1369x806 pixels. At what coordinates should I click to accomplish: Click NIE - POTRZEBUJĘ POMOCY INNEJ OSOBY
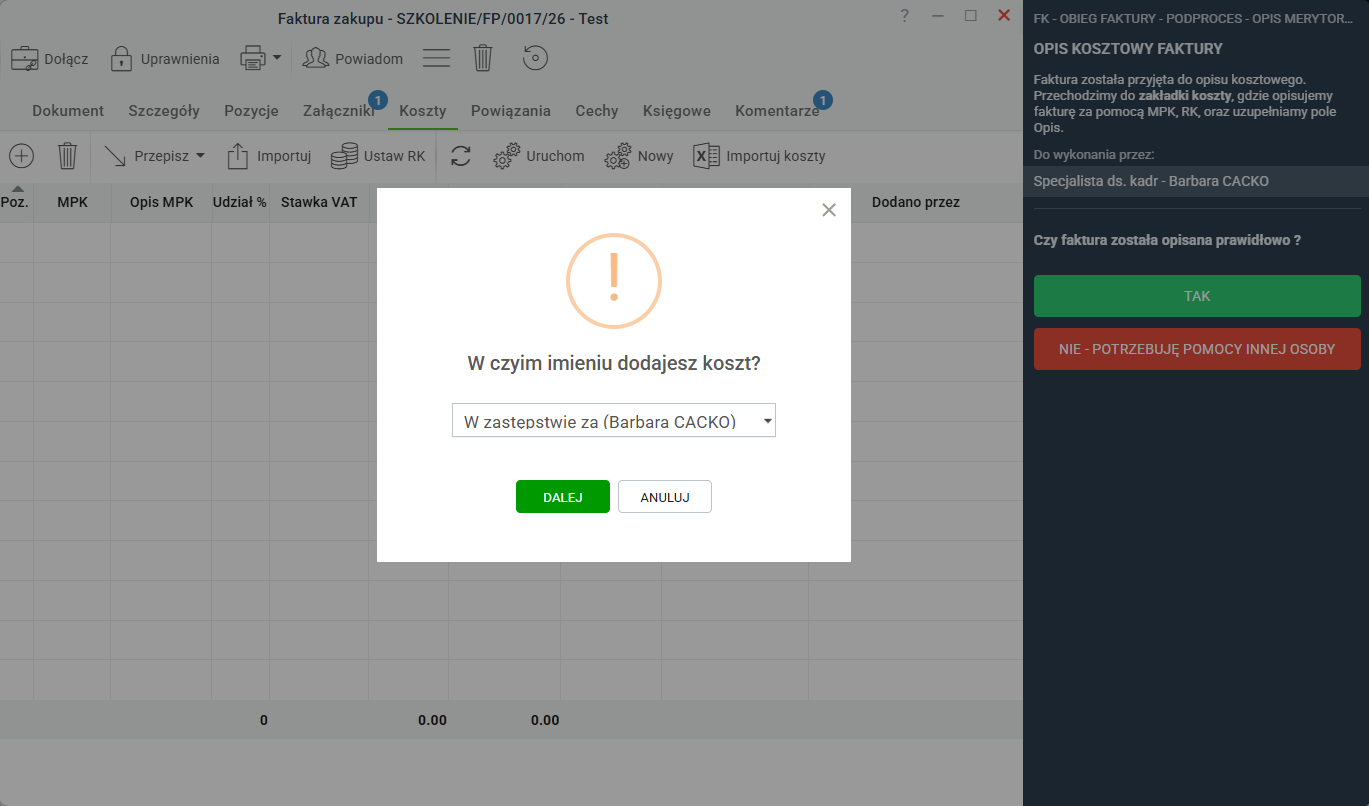[1197, 349]
